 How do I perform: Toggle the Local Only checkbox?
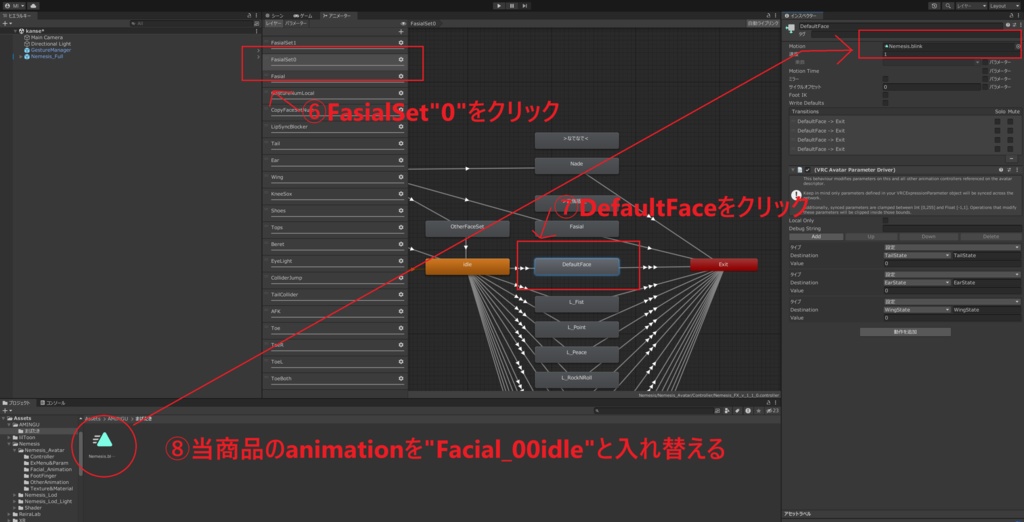pyautogui.click(x=886, y=221)
